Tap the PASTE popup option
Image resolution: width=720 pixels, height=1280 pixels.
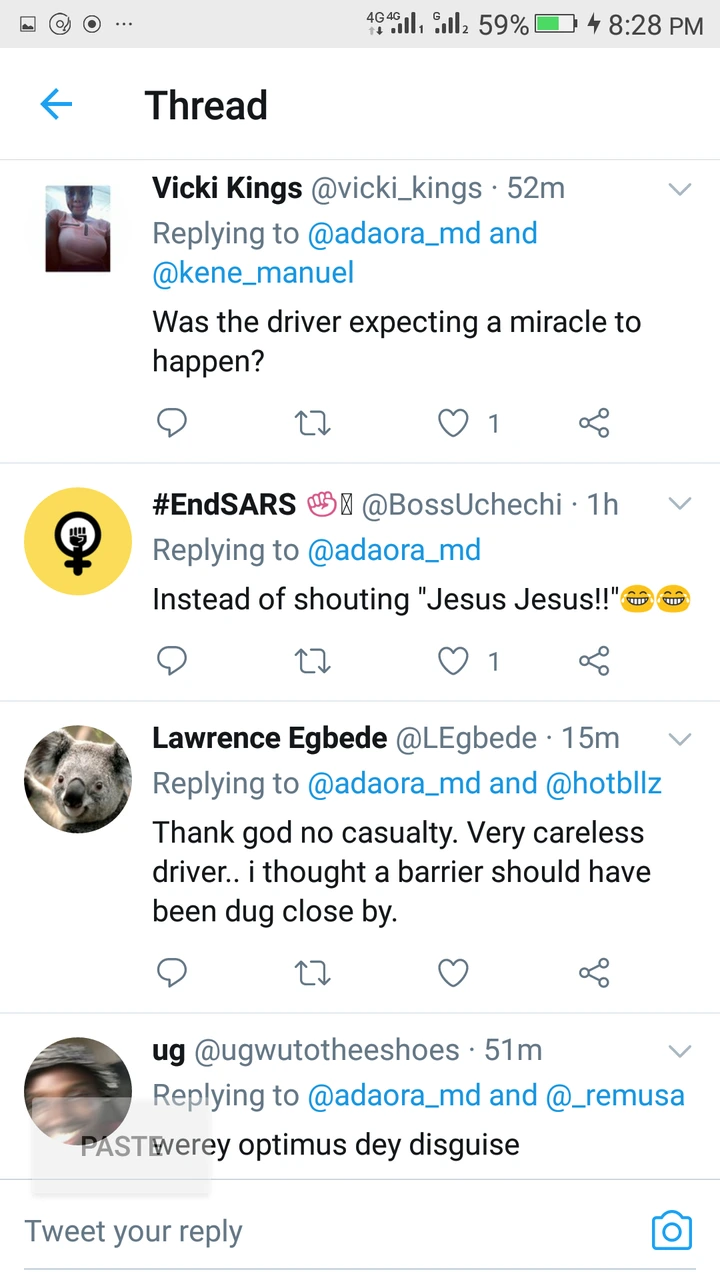tap(120, 1146)
